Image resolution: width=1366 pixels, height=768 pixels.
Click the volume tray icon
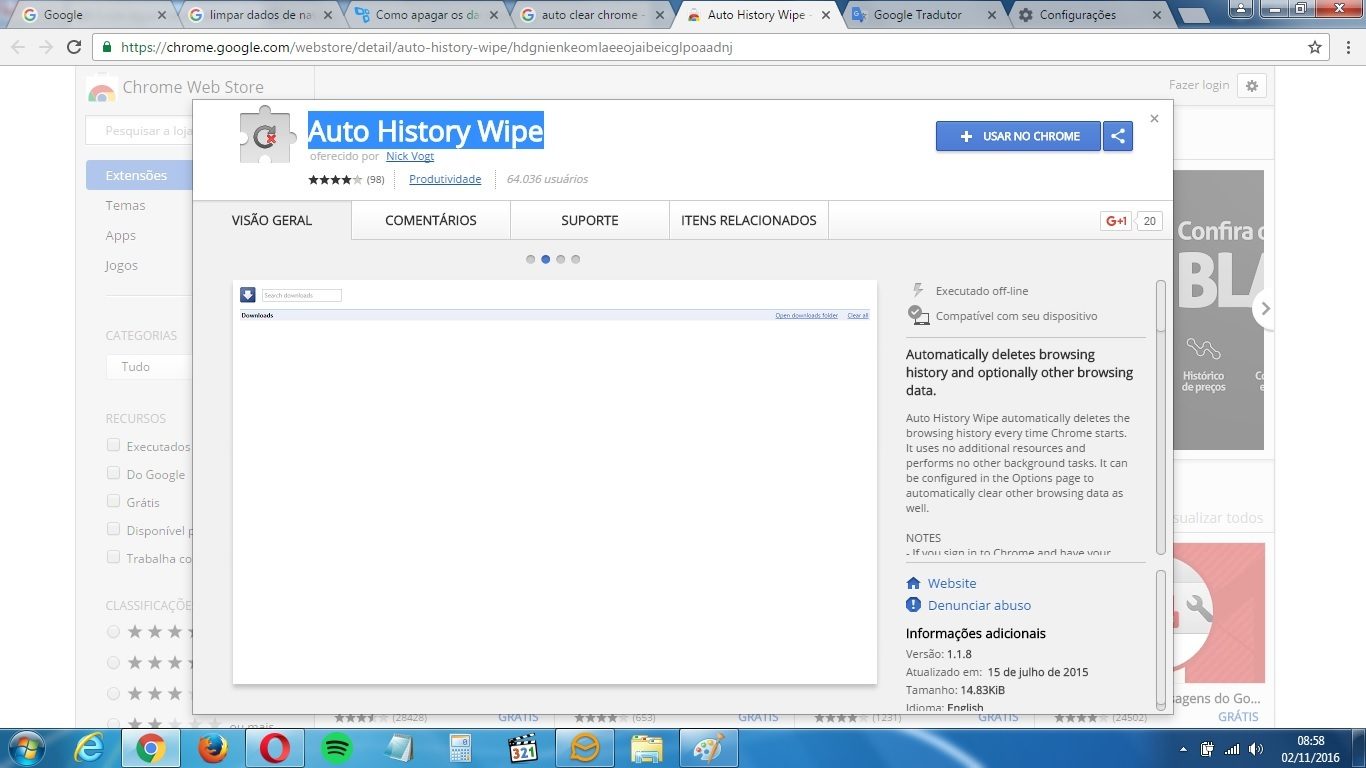coord(1255,749)
